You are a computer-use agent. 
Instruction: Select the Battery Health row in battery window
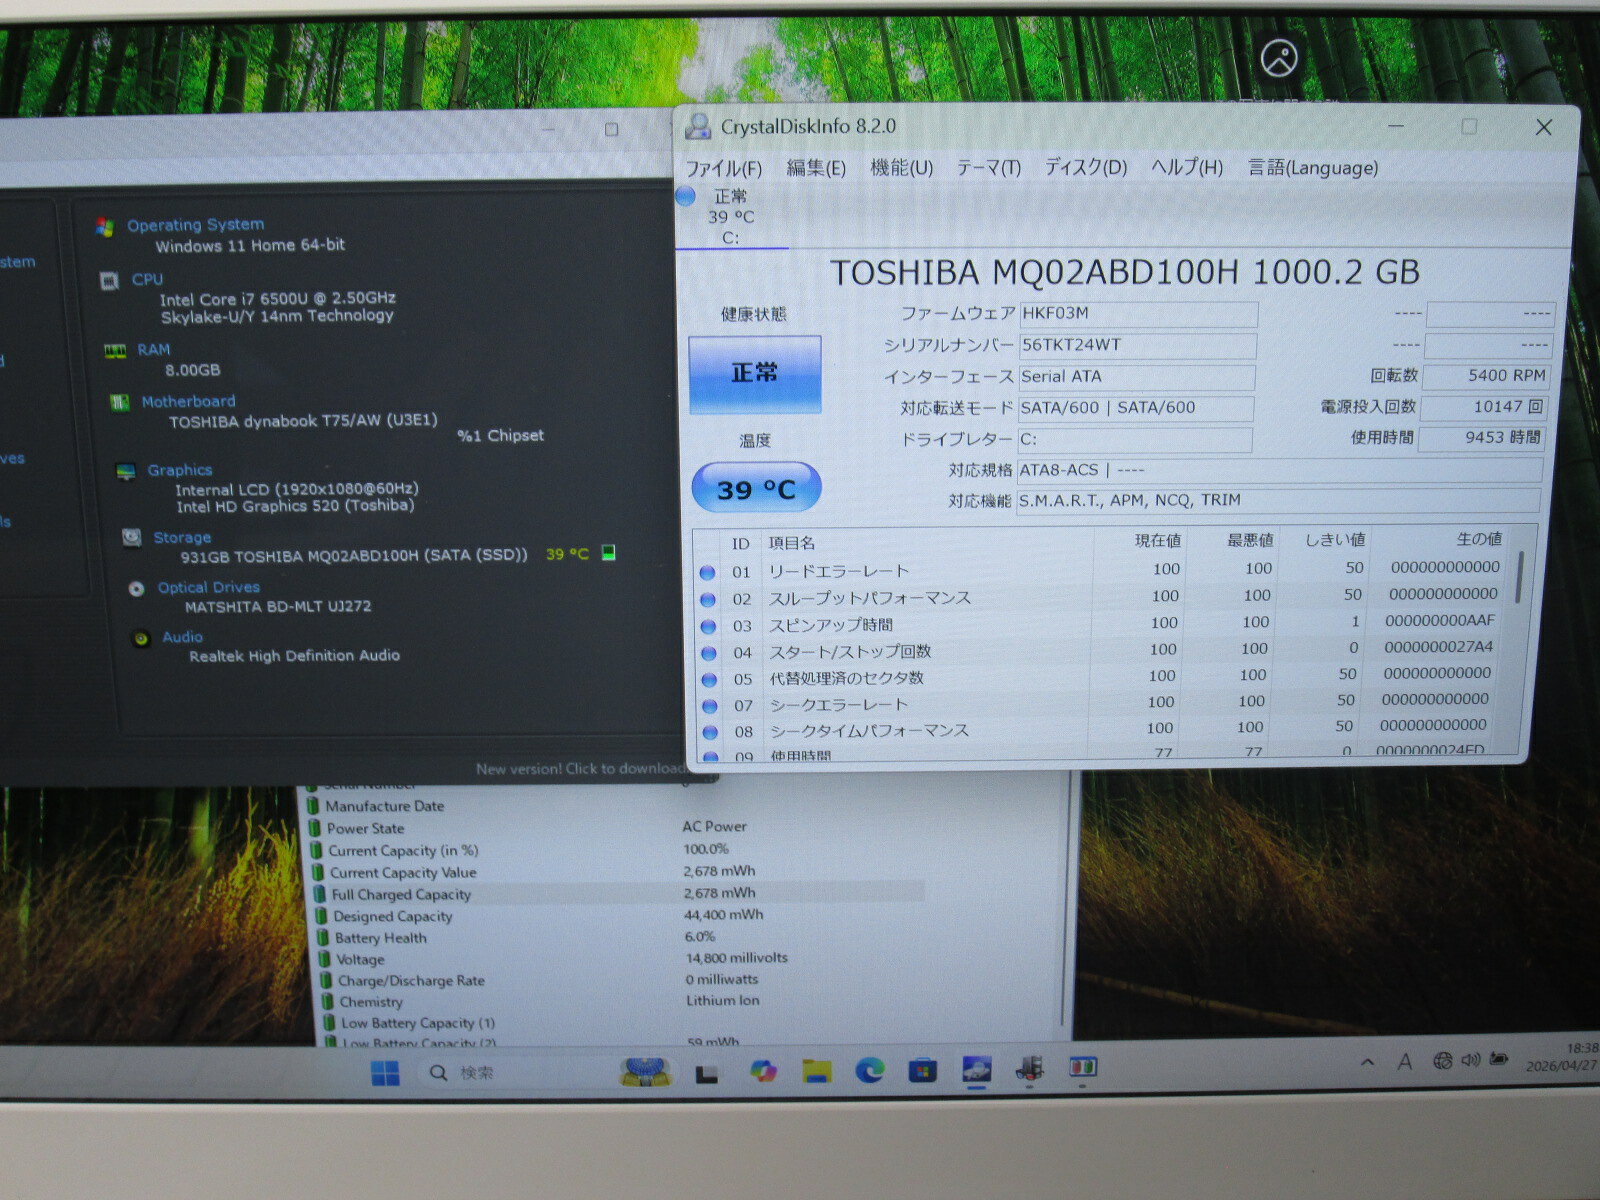(x=620, y=938)
